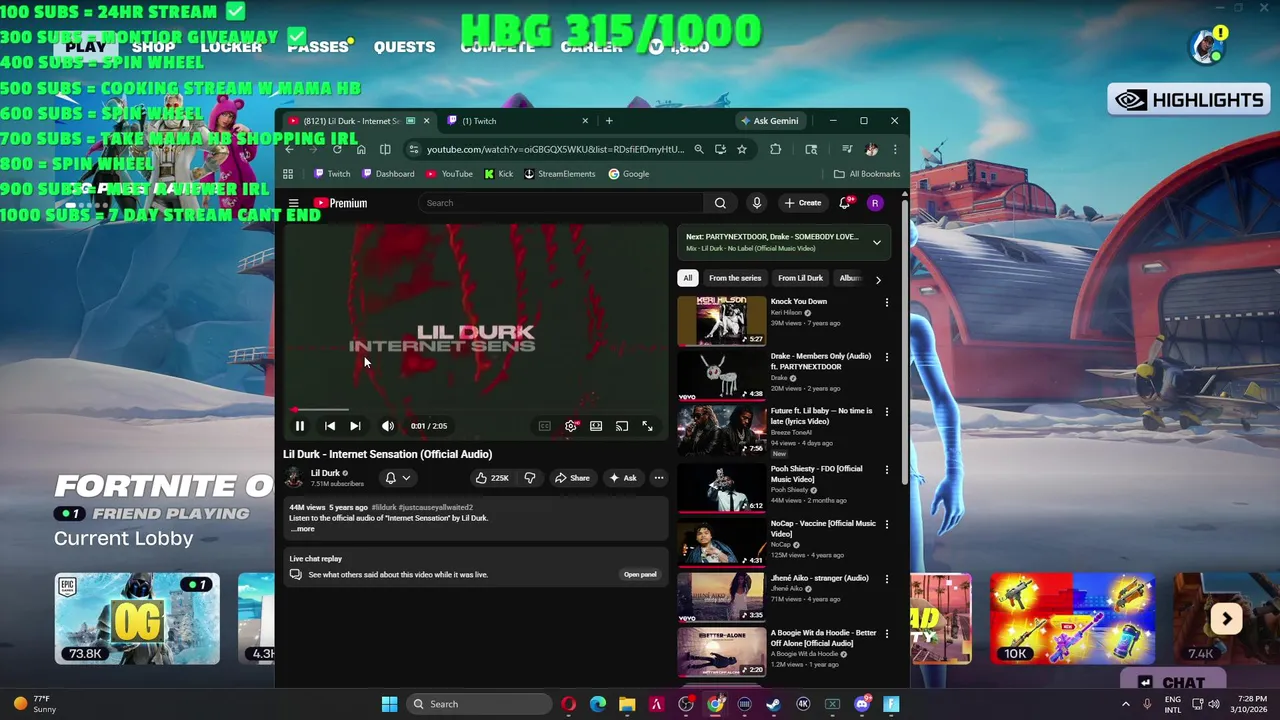Start voice search with the microphone
Image resolution: width=1280 pixels, height=720 pixels.
click(756, 203)
